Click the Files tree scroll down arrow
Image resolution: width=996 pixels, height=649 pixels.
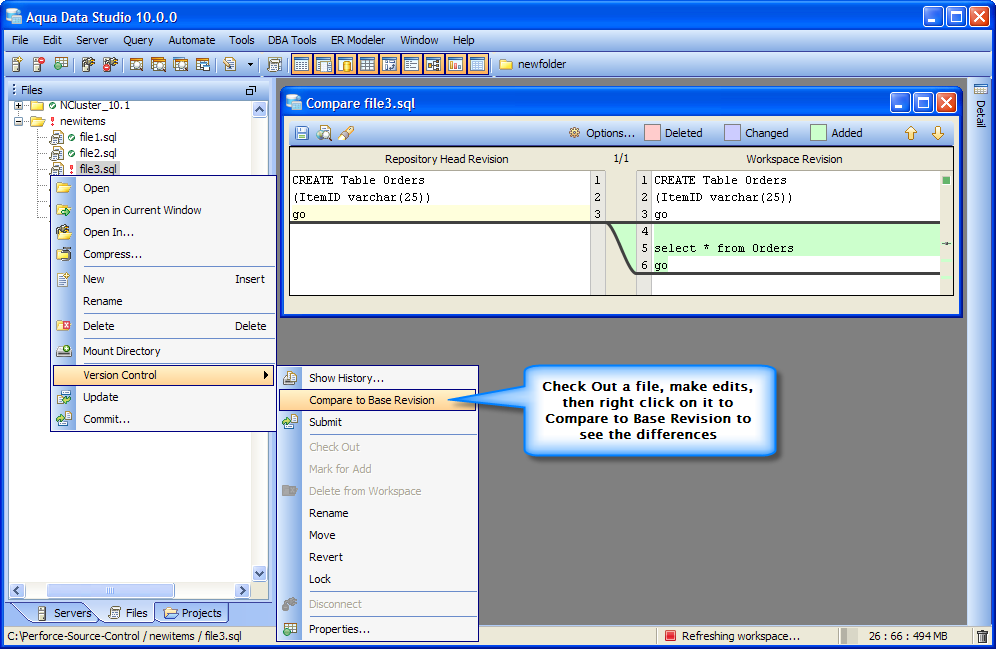pyautogui.click(x=259, y=573)
